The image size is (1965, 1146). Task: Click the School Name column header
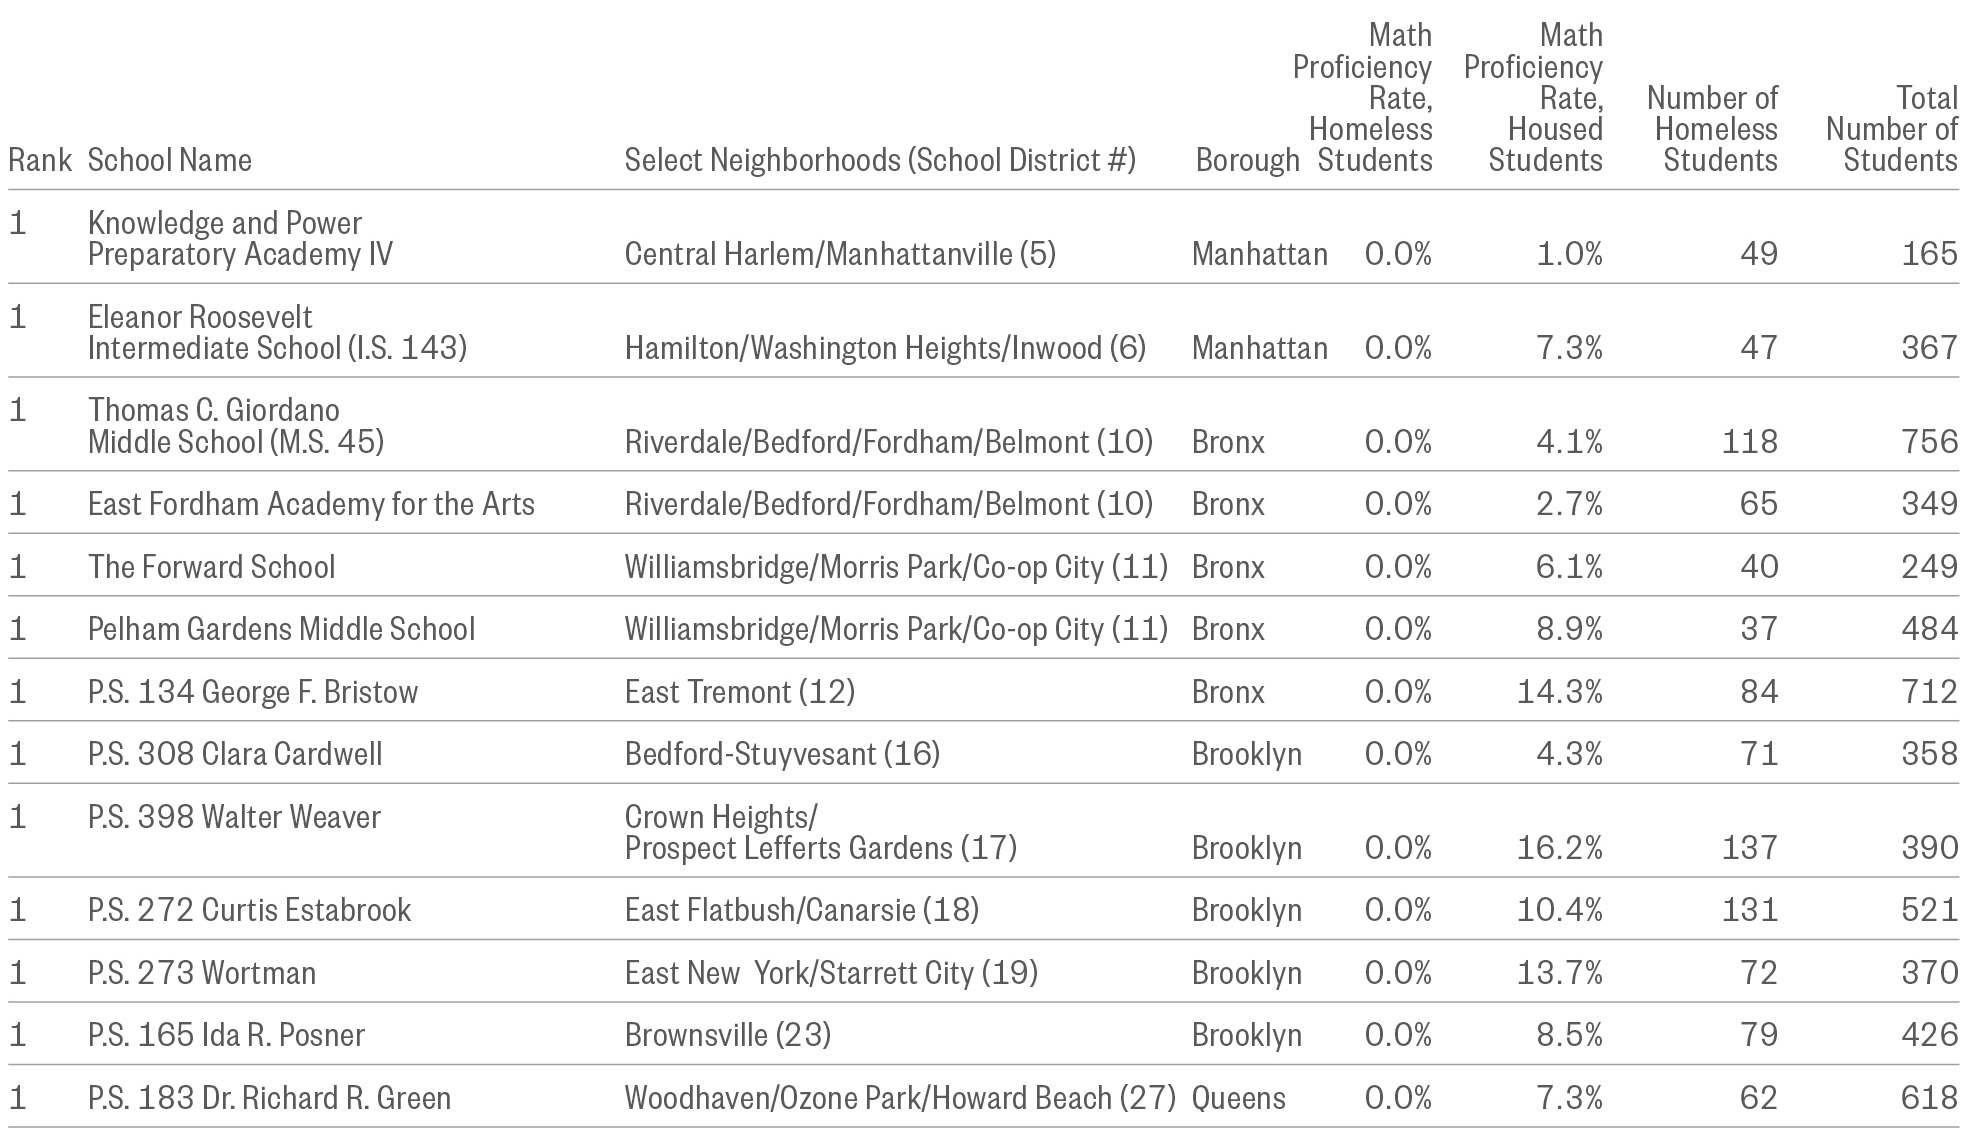coord(169,160)
